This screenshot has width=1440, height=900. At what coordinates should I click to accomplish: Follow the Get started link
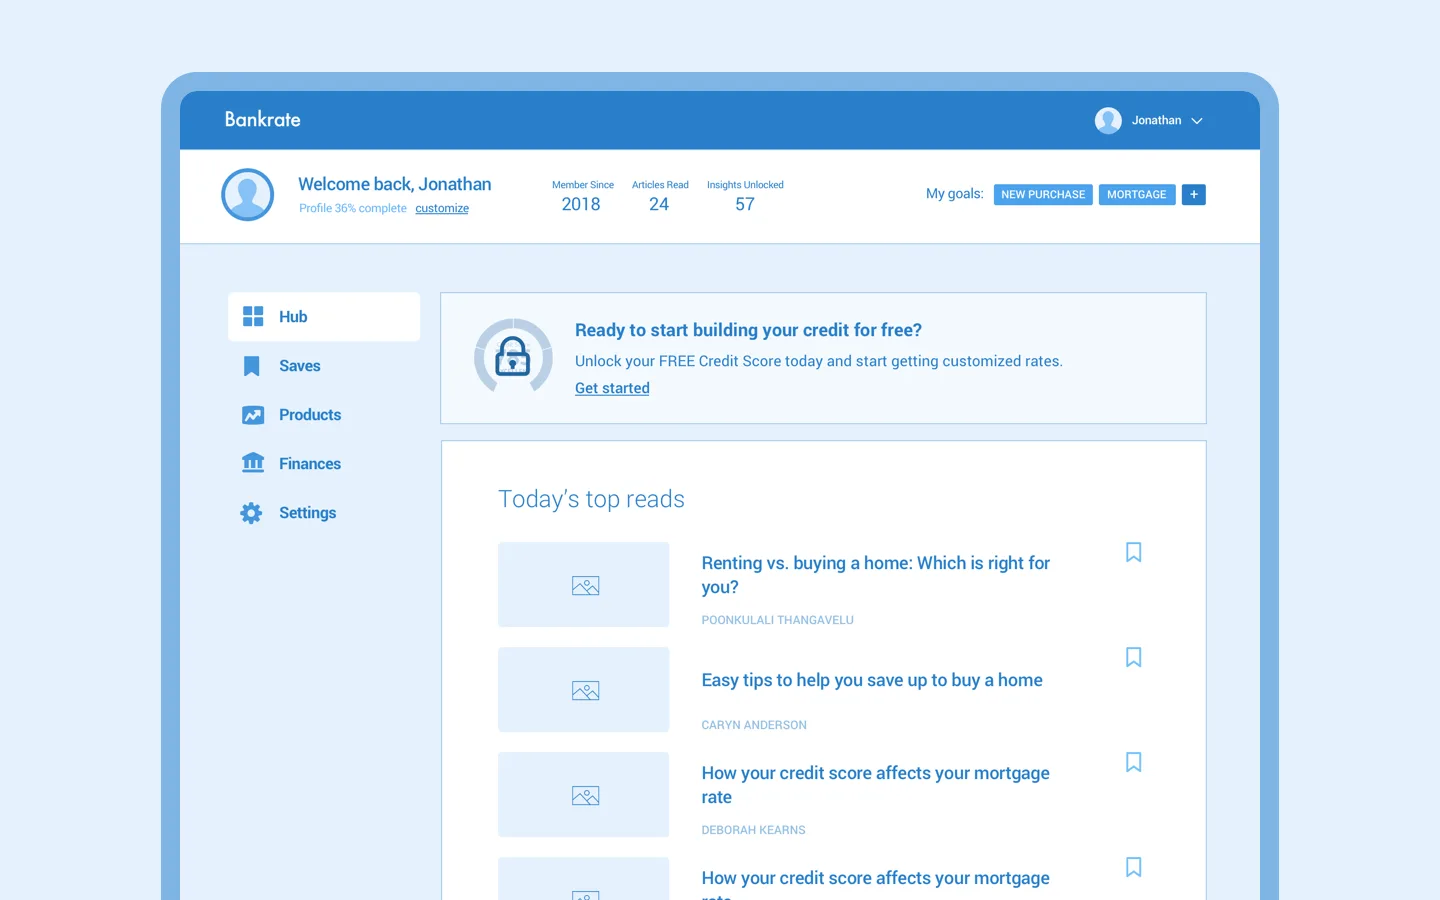click(612, 388)
